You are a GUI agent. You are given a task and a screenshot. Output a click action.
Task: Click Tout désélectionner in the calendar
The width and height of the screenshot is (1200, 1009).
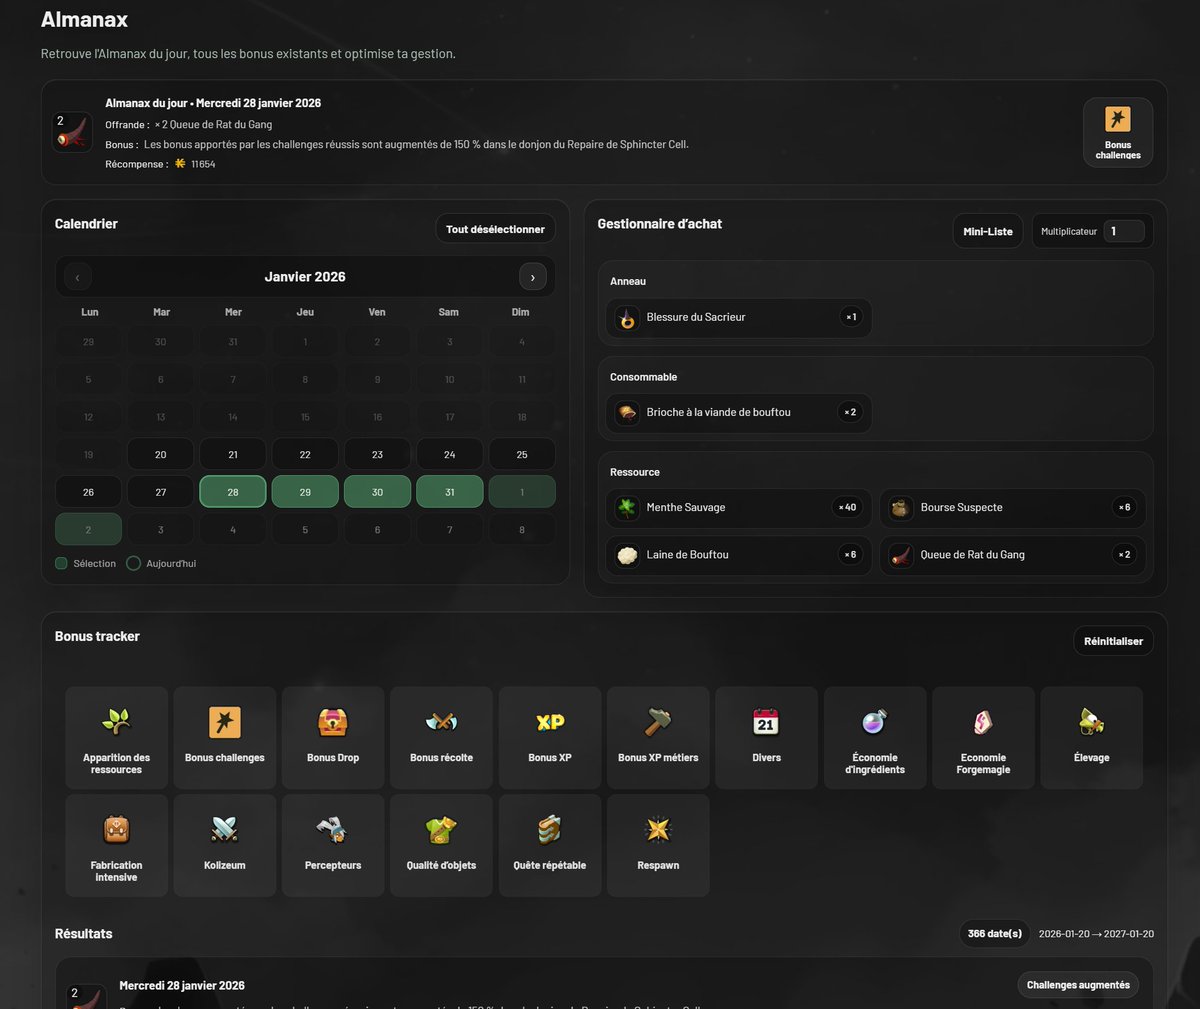(495, 229)
